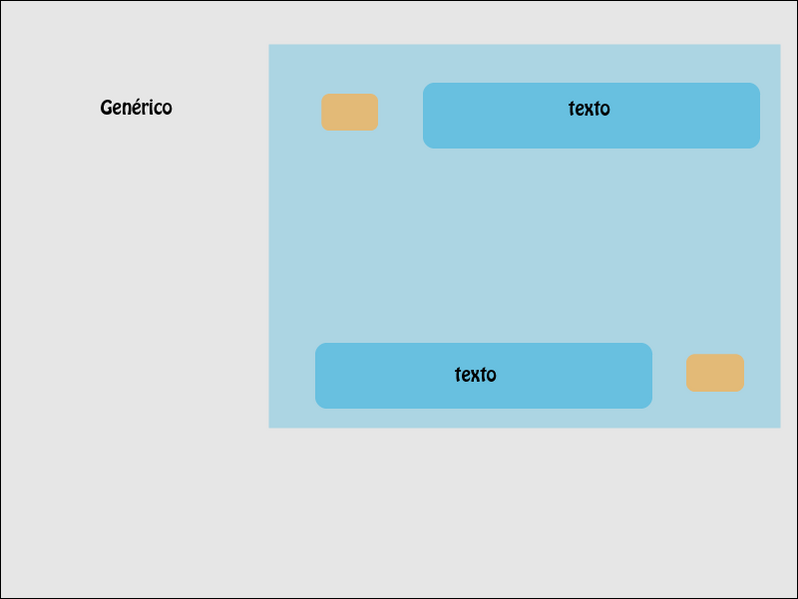Click the Genérico label
The width and height of the screenshot is (798, 599).
[136, 107]
